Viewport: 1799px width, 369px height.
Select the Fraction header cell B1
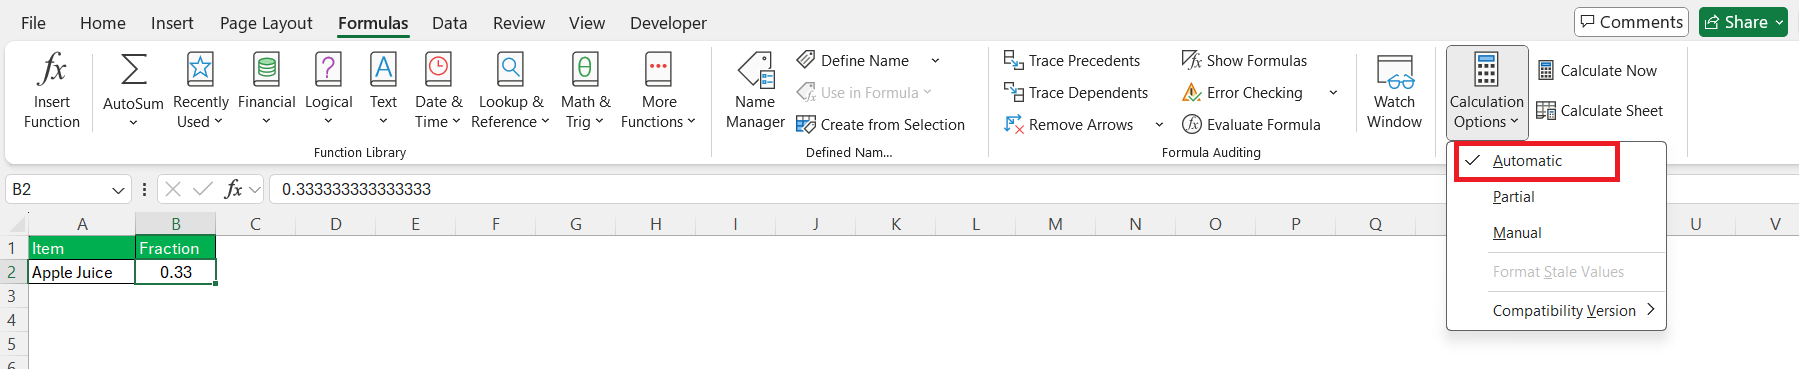pos(176,248)
